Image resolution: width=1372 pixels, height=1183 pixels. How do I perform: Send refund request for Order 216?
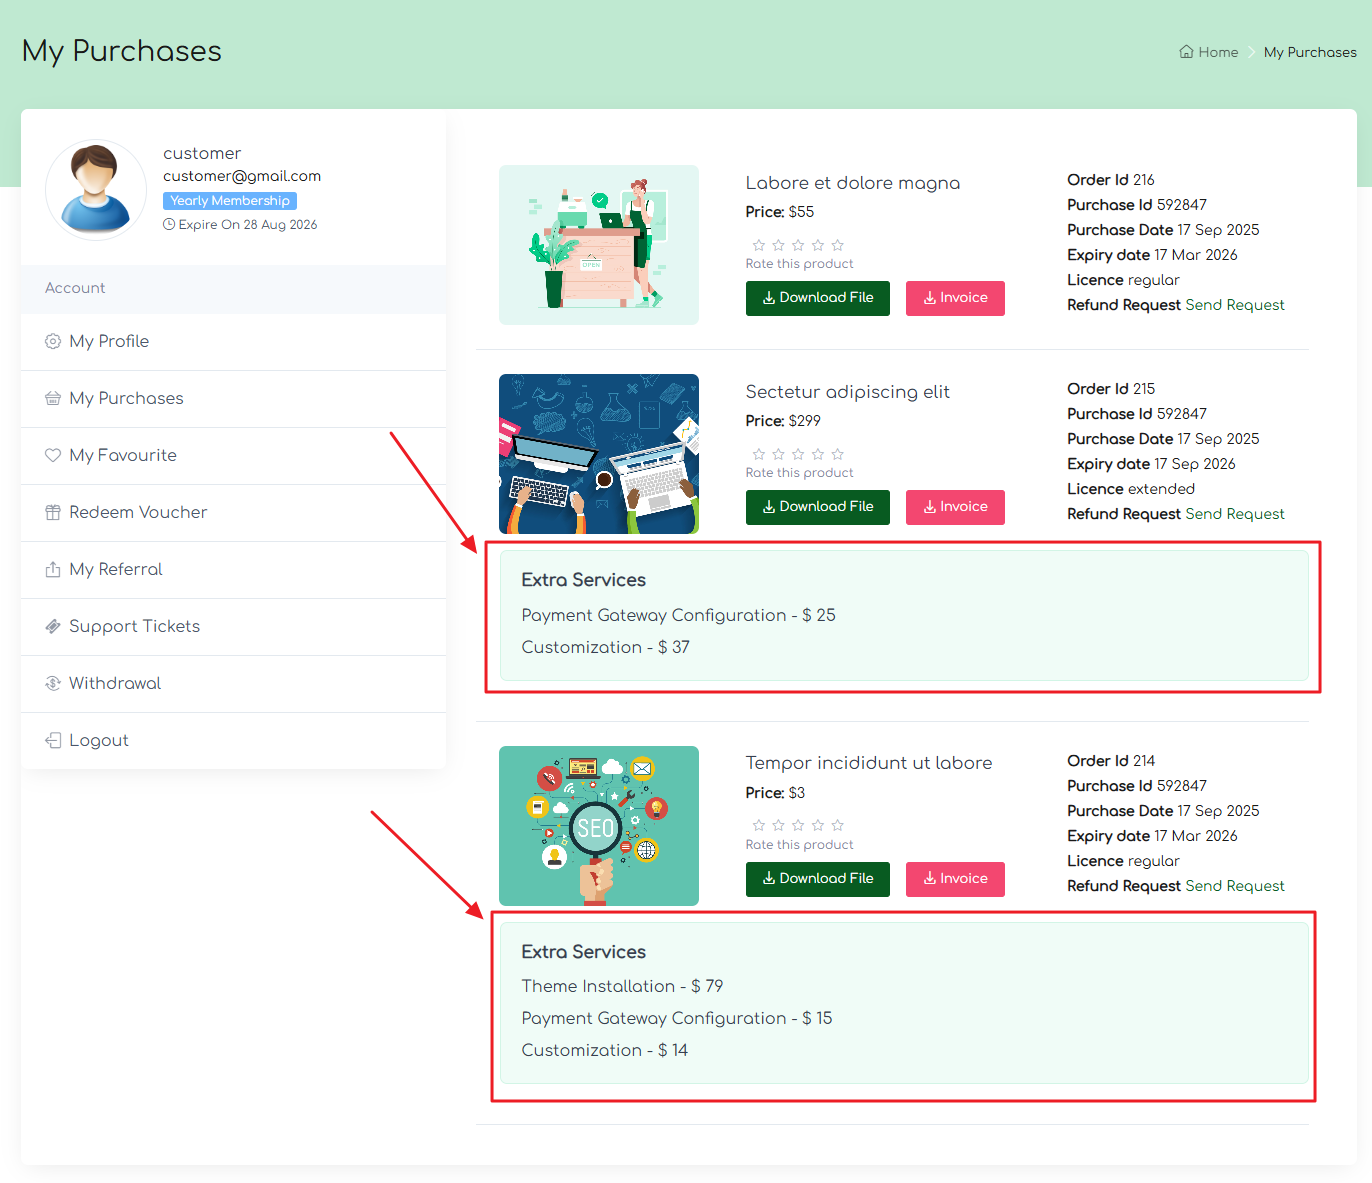1235,305
